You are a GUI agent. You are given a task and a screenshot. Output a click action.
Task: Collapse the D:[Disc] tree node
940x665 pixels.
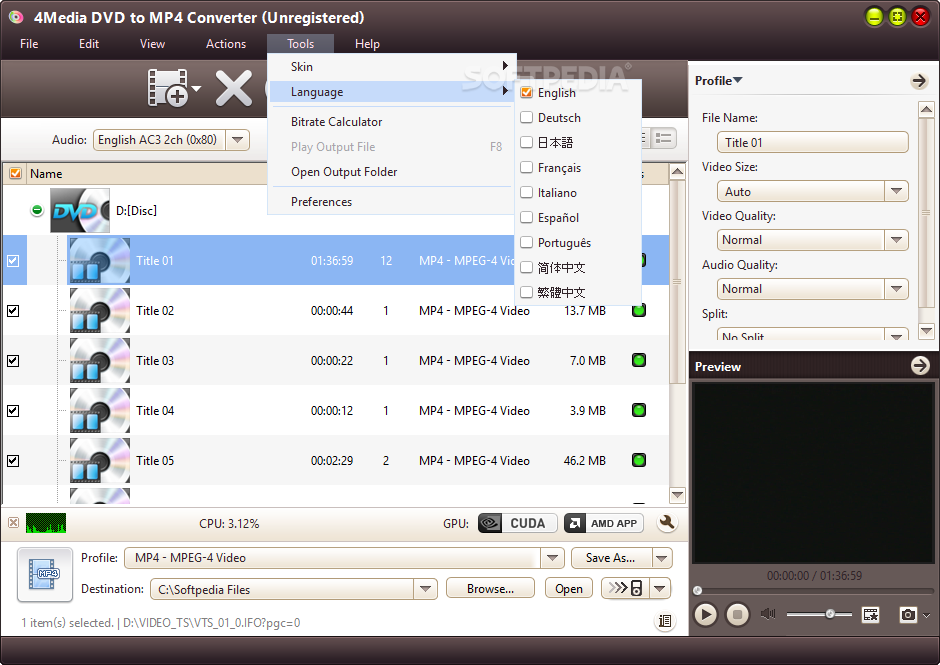point(37,210)
